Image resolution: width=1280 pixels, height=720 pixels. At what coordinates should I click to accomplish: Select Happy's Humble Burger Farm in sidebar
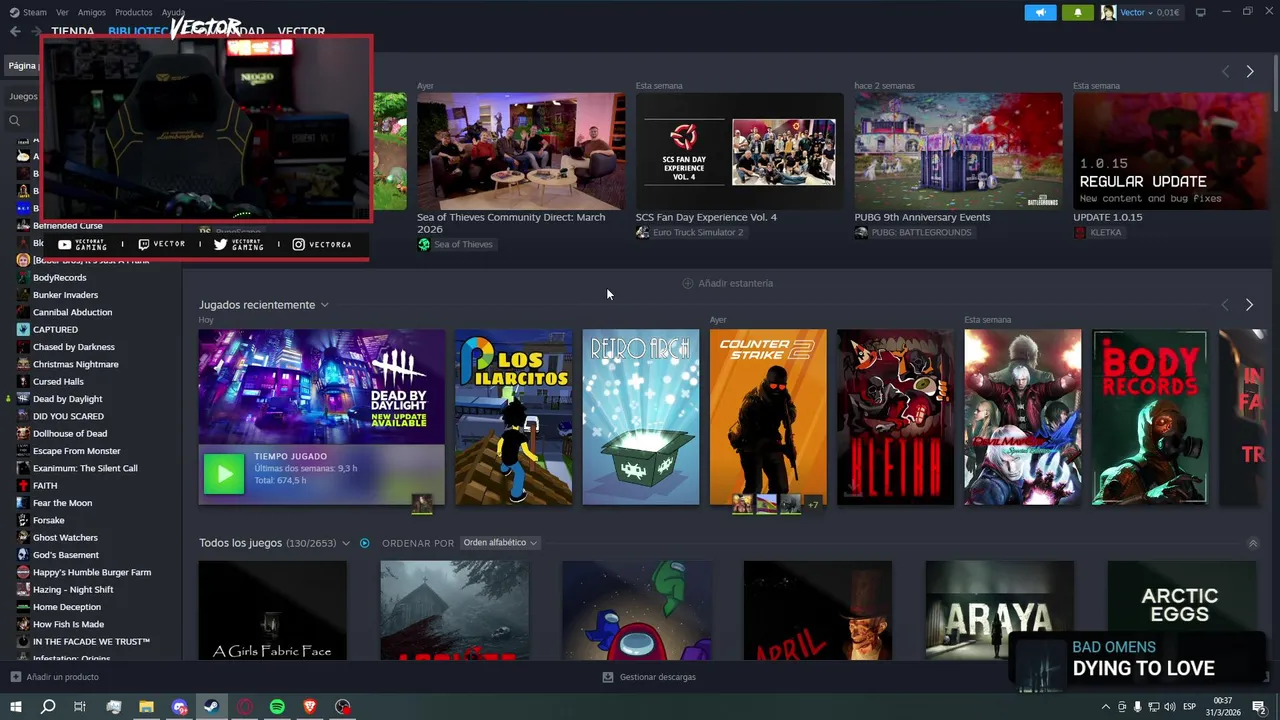tap(92, 572)
